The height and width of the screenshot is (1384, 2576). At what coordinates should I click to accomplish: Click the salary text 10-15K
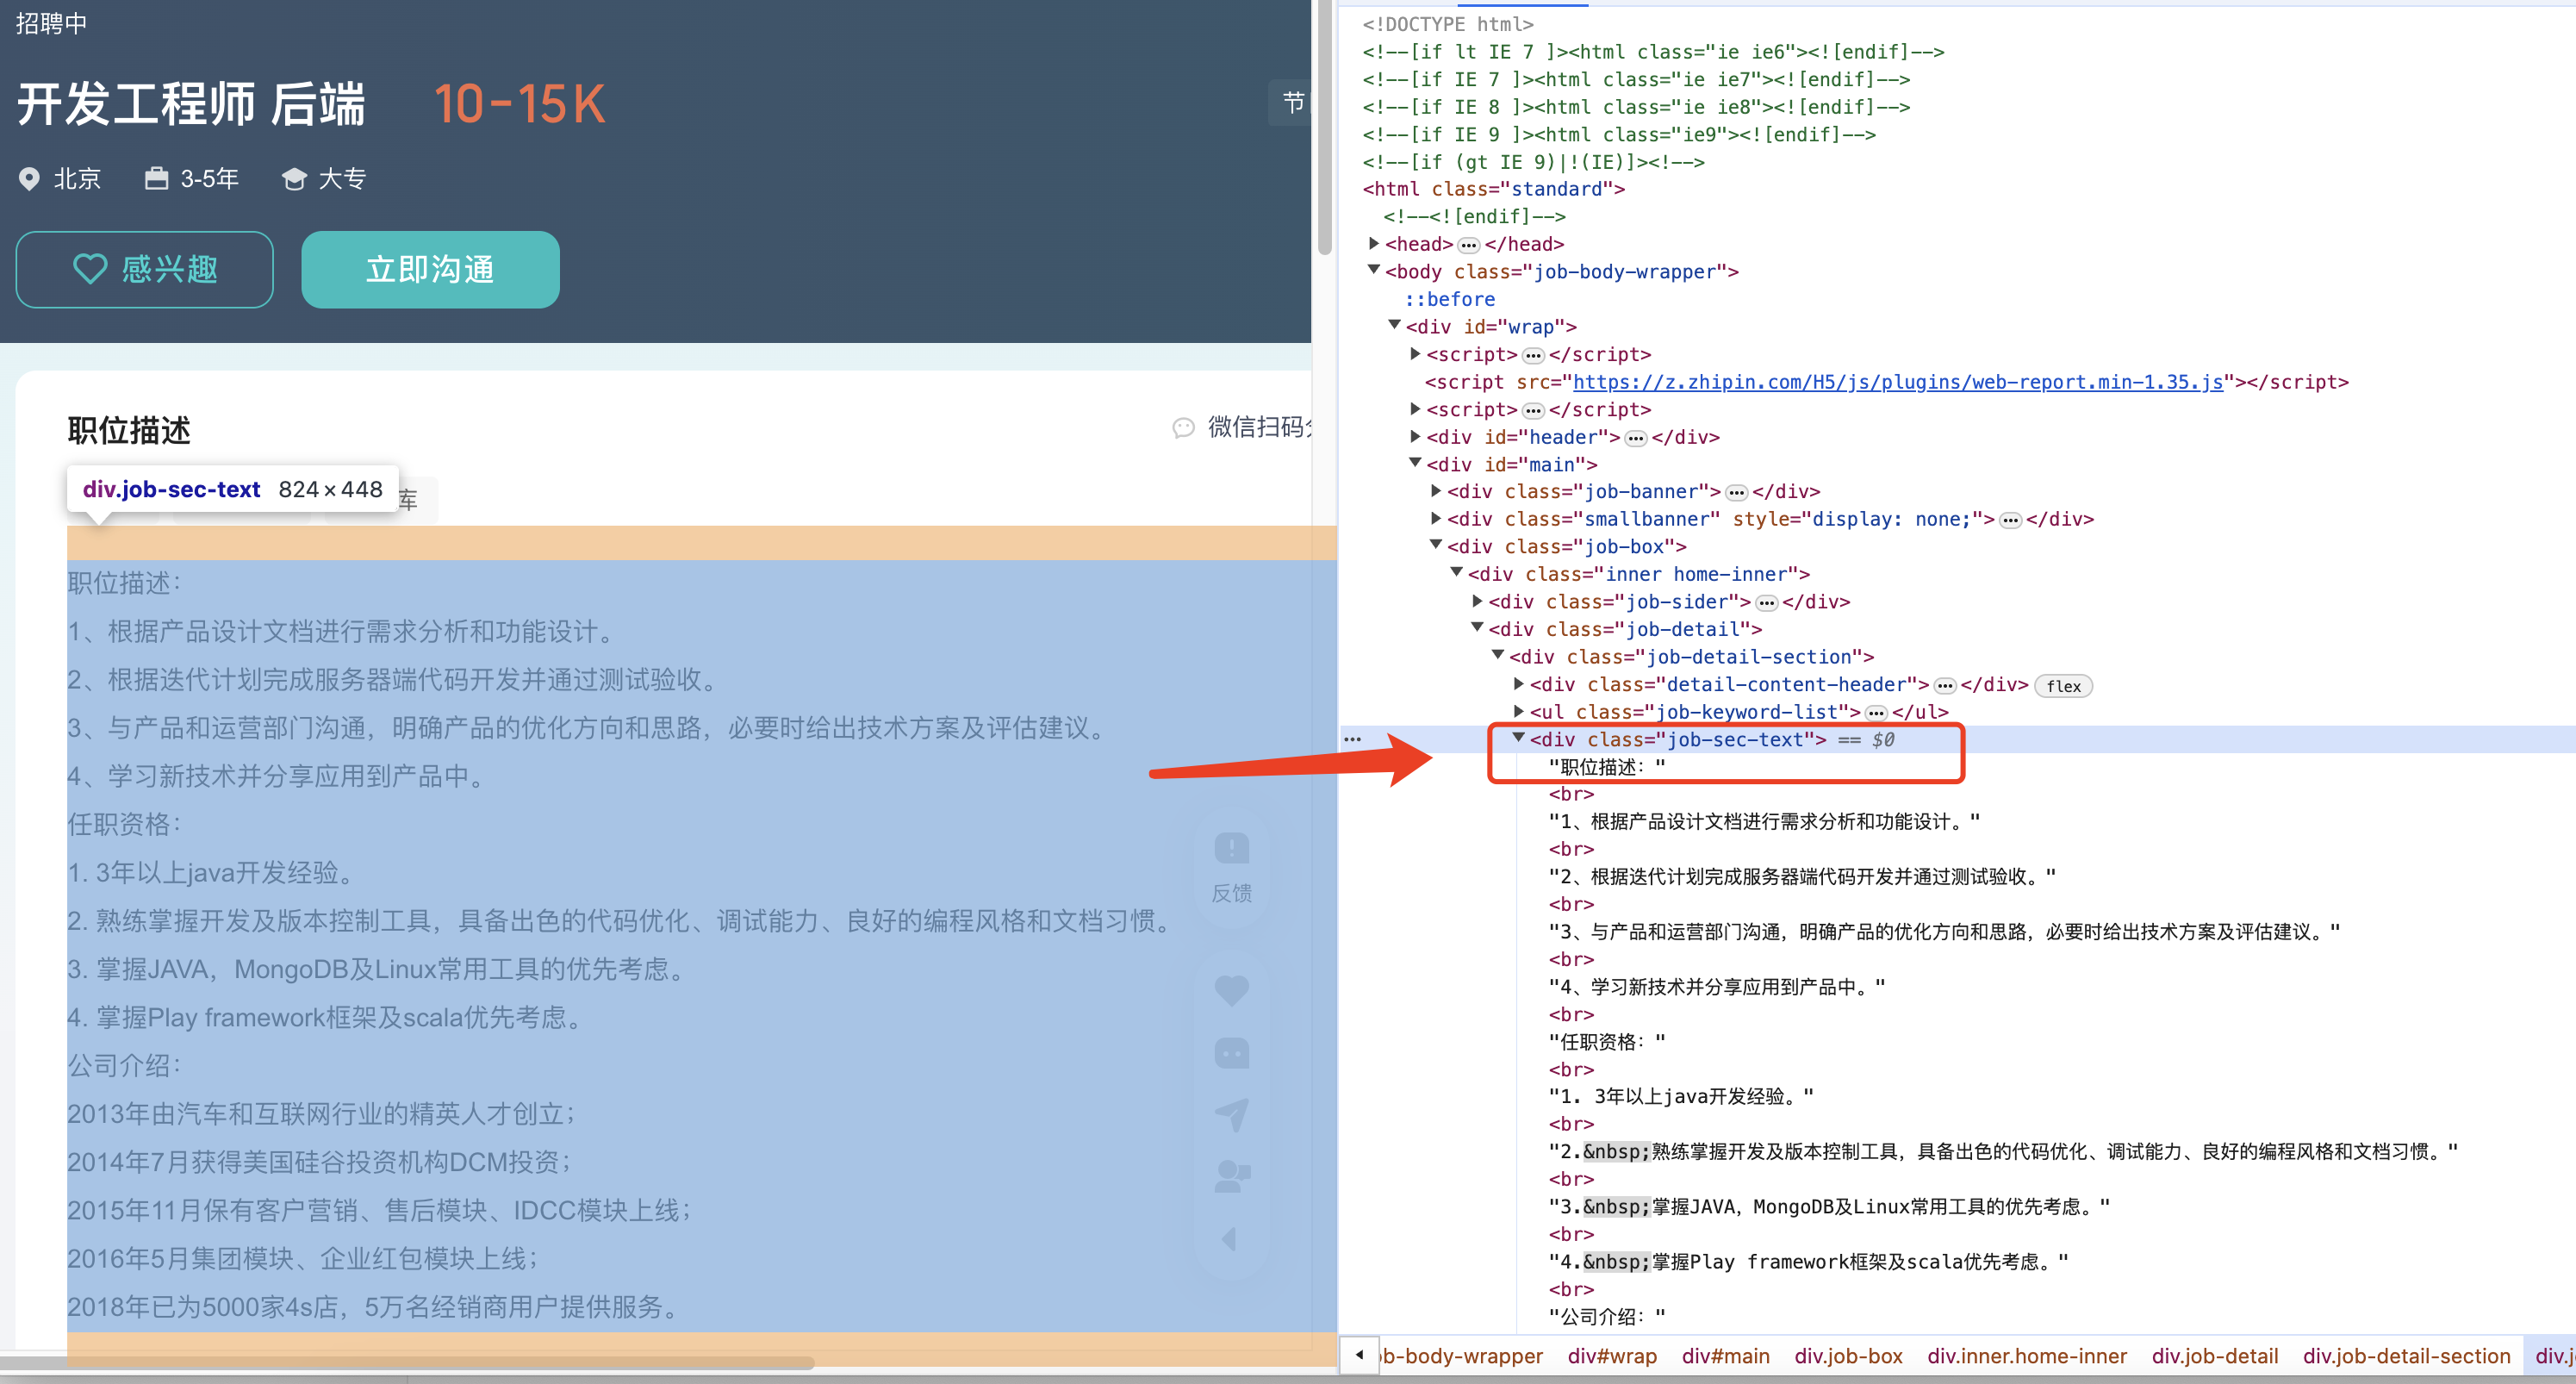520,104
